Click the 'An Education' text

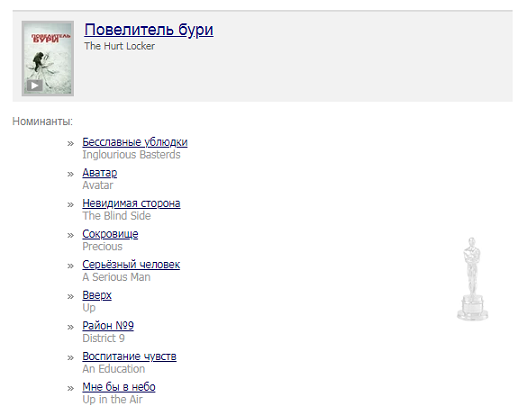point(114,369)
